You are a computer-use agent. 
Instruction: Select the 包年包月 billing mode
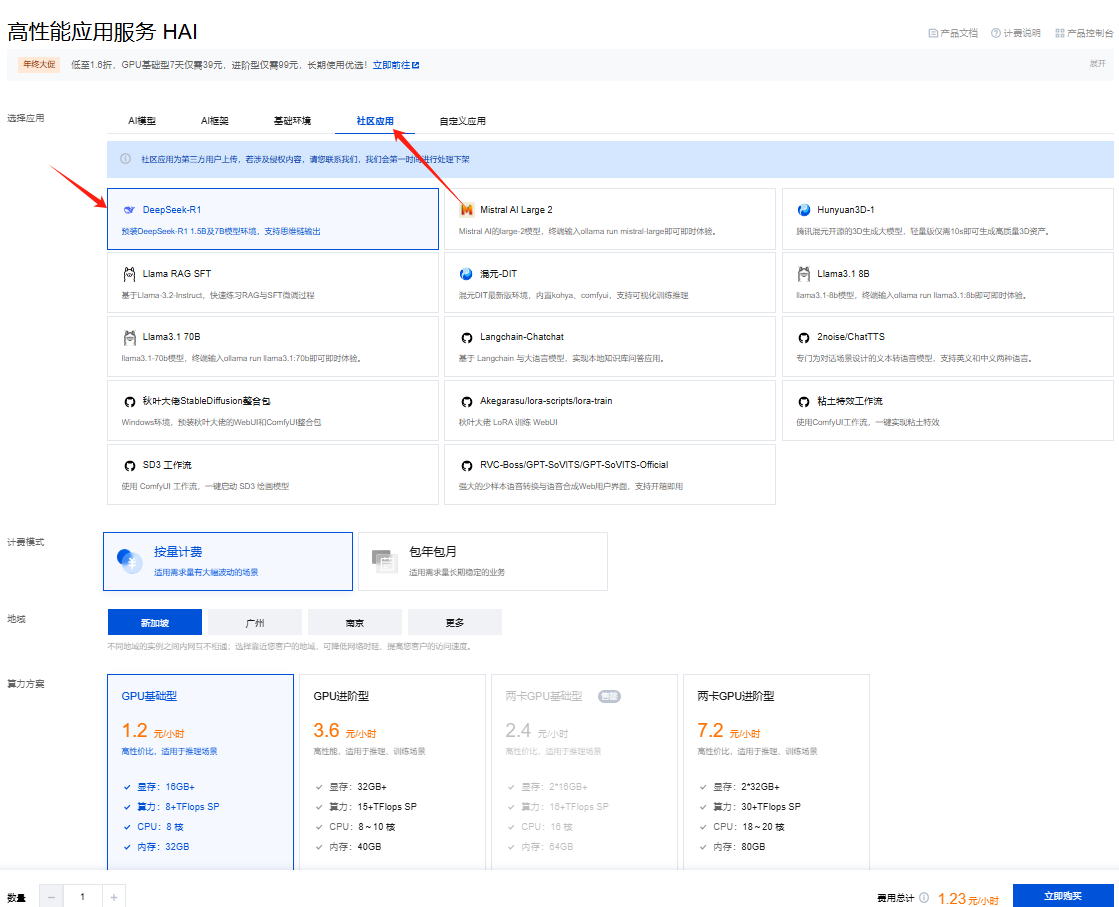[483, 562]
